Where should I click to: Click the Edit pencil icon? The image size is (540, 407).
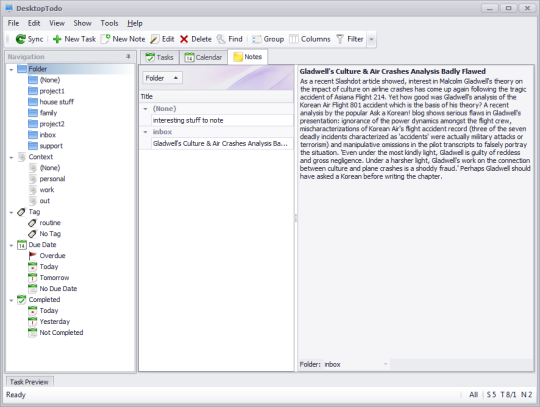click(x=155, y=39)
